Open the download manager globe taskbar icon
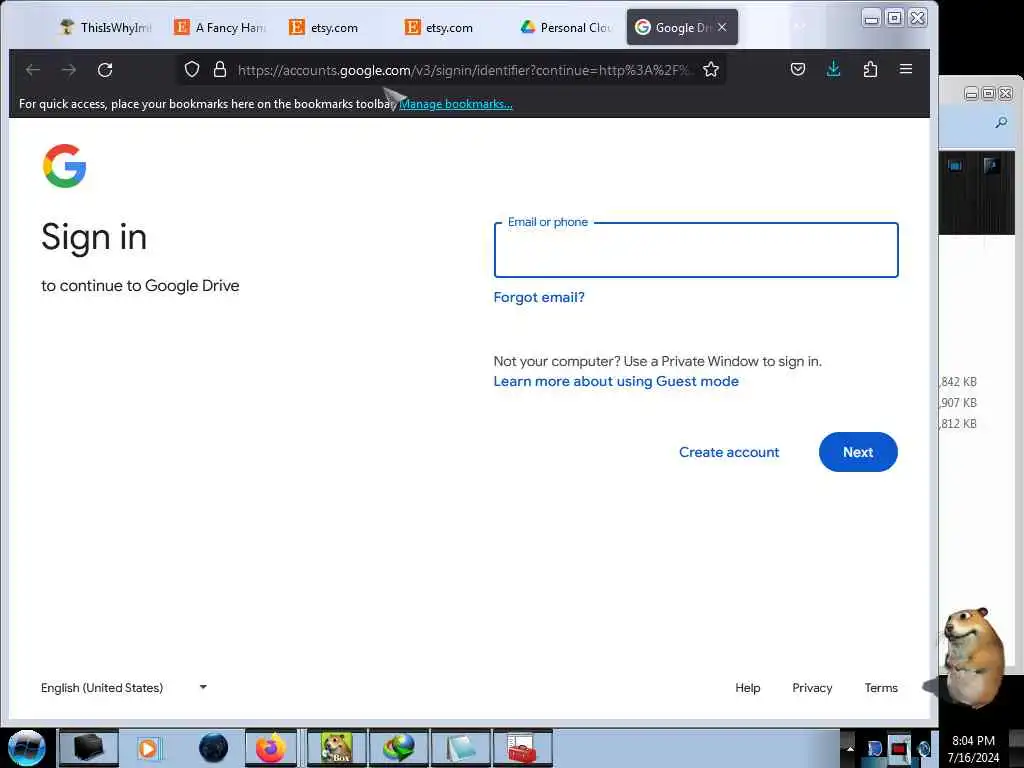The image size is (1024, 768). (x=399, y=748)
